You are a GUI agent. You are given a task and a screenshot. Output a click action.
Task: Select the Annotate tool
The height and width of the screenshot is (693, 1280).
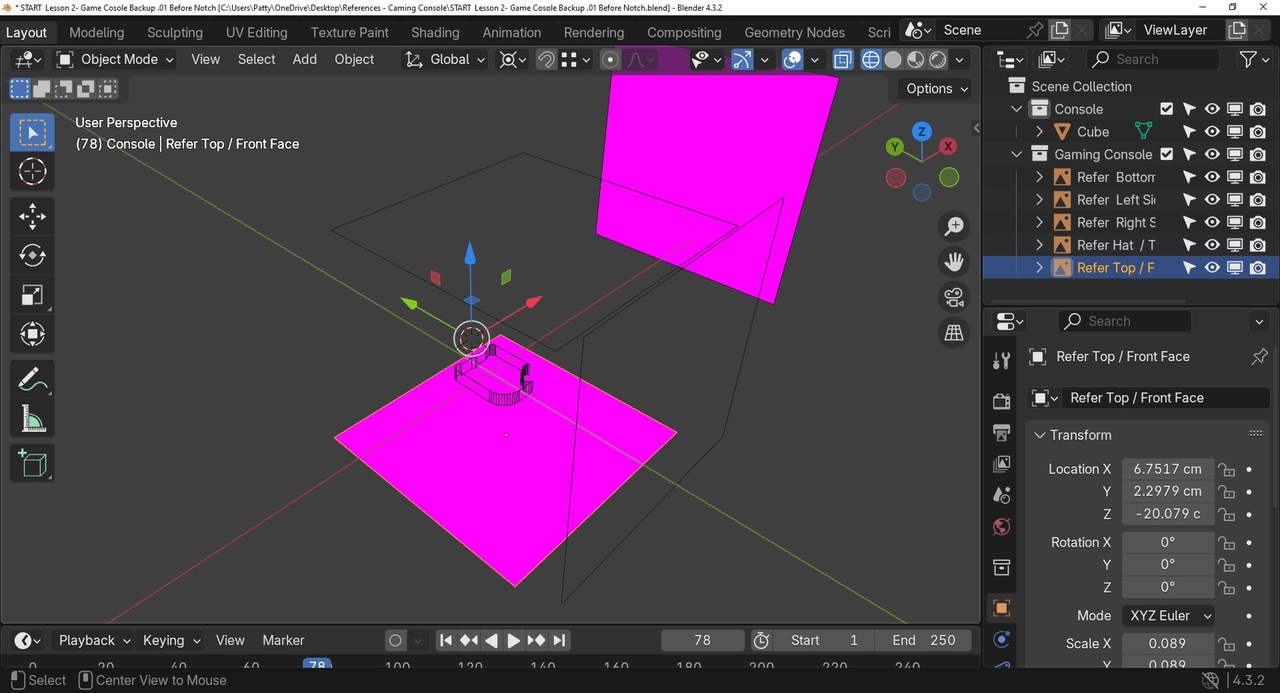coord(32,379)
